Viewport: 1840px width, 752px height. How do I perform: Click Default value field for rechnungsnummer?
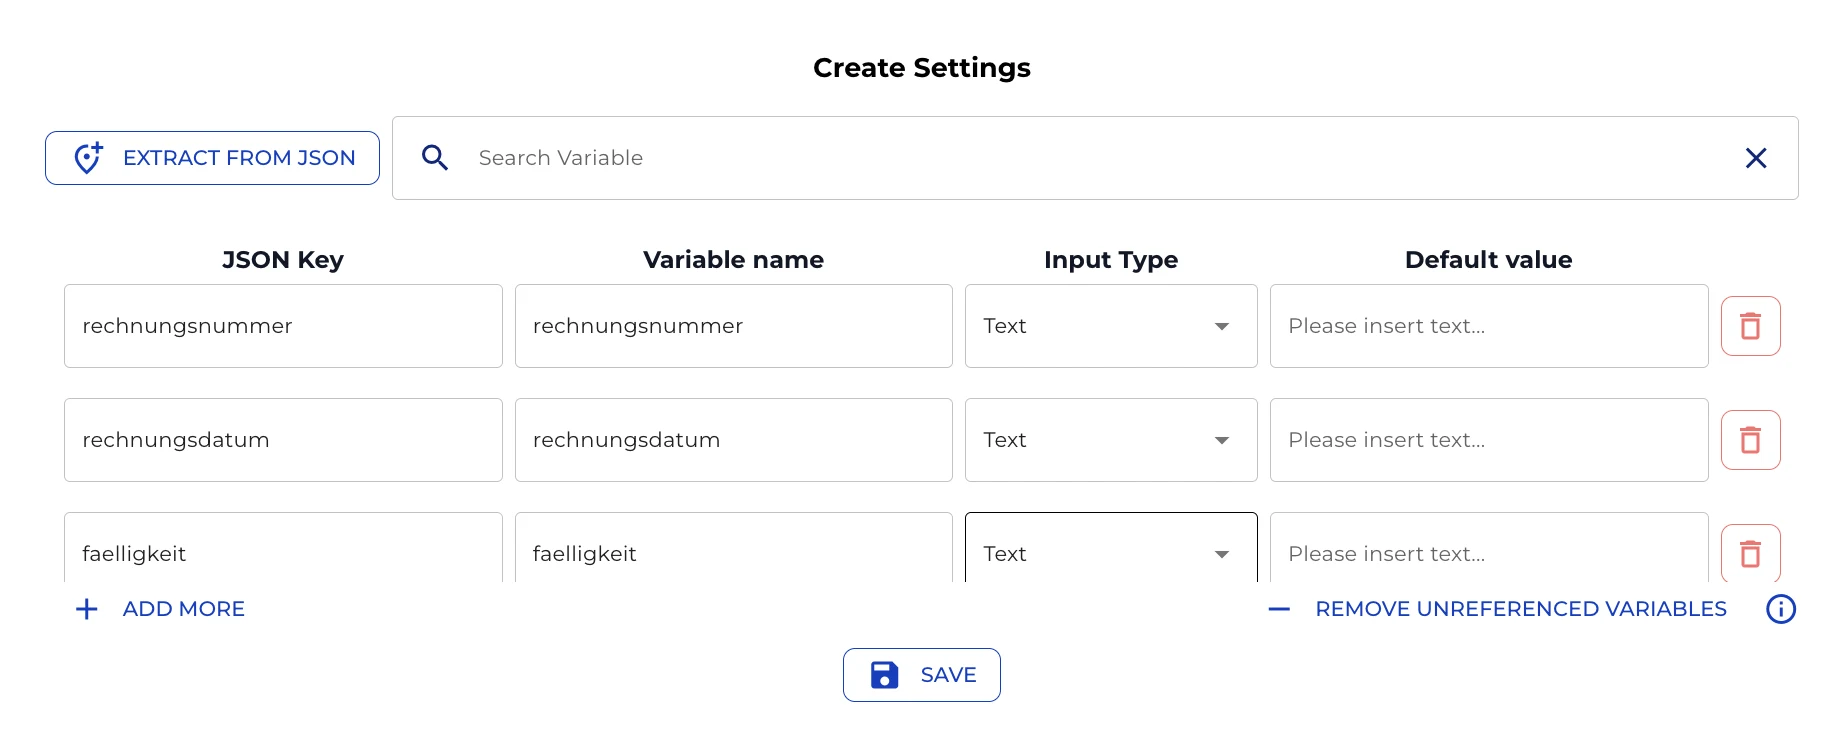coord(1489,326)
